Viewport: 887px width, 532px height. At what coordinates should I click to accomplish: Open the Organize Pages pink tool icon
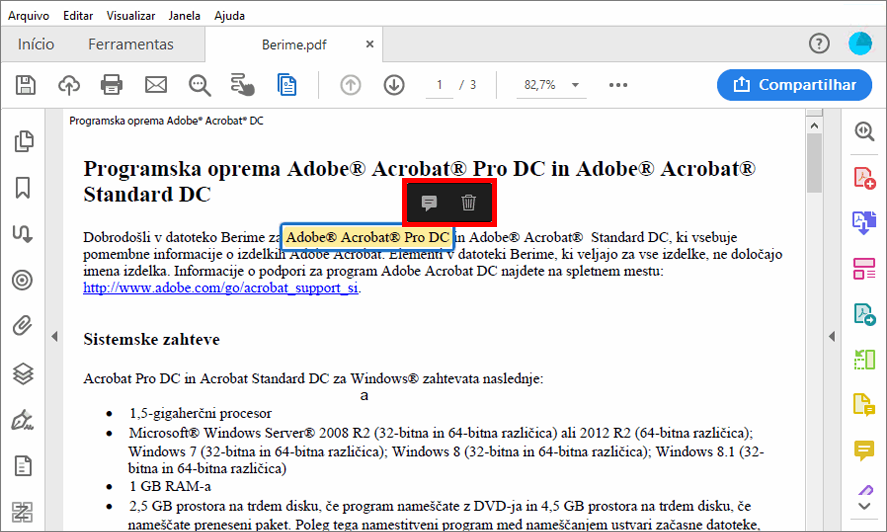pos(864,269)
